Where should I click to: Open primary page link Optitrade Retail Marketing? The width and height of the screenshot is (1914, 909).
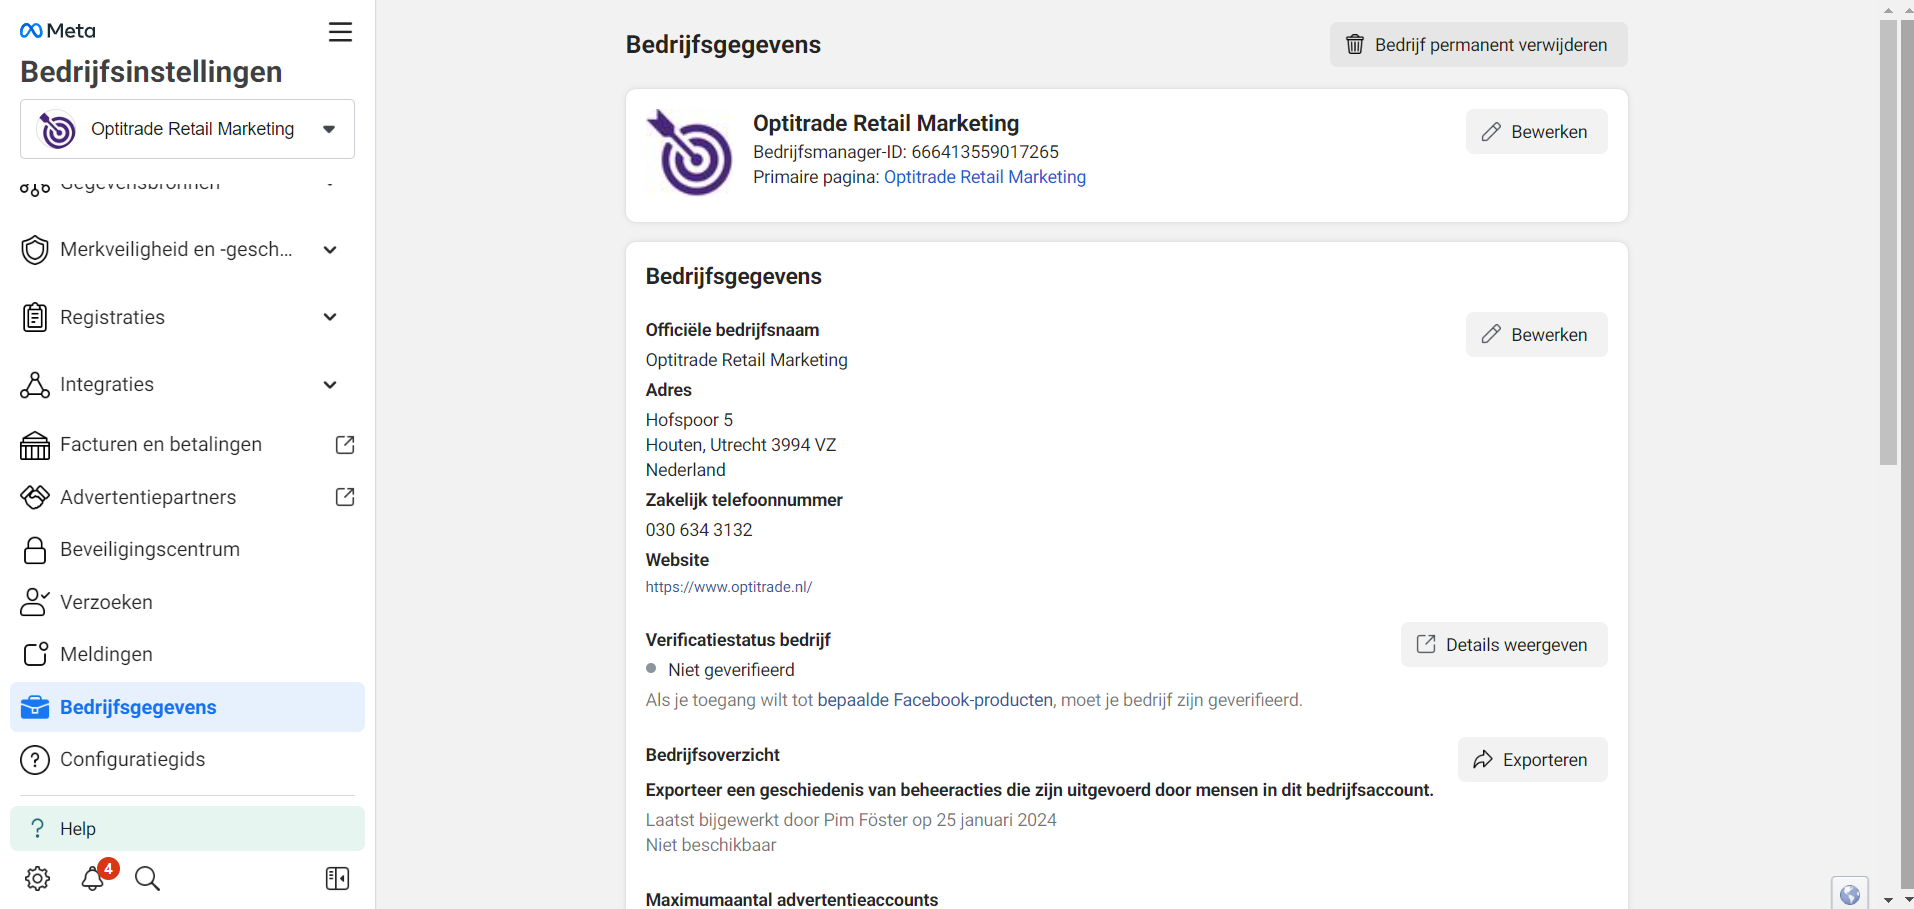(985, 177)
